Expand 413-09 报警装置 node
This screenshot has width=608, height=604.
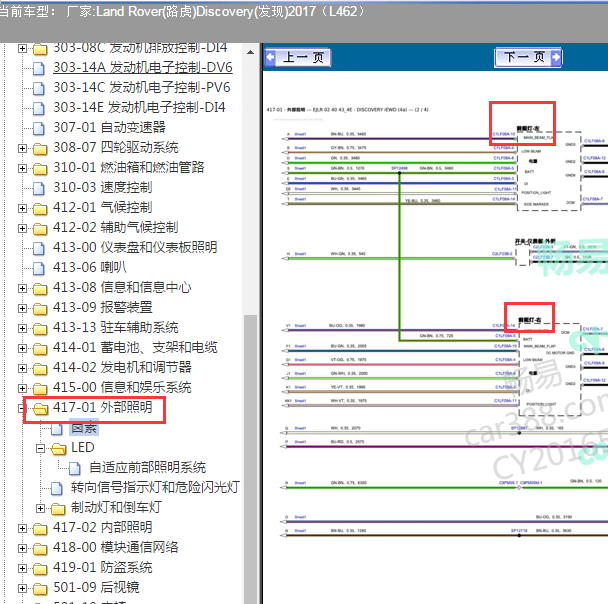pyautogui.click(x=22, y=308)
